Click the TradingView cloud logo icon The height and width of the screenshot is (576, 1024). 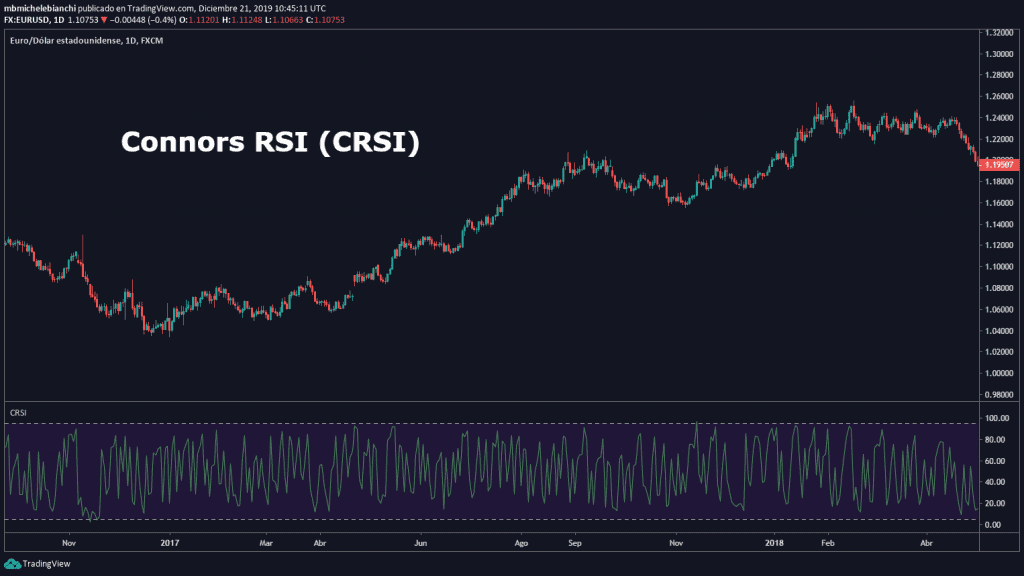pyautogui.click(x=12, y=564)
